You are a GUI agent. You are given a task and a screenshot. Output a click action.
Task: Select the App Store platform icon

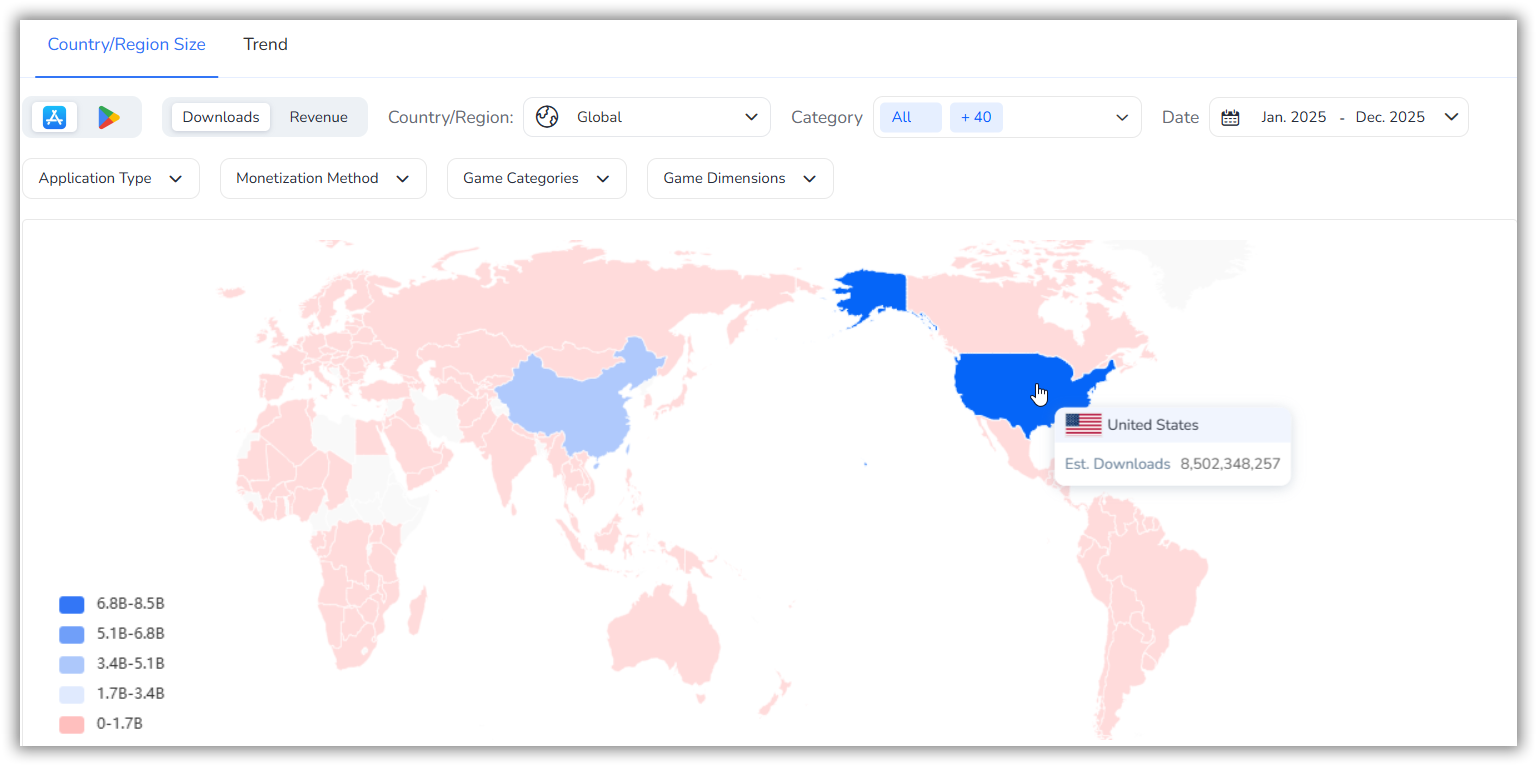[54, 117]
